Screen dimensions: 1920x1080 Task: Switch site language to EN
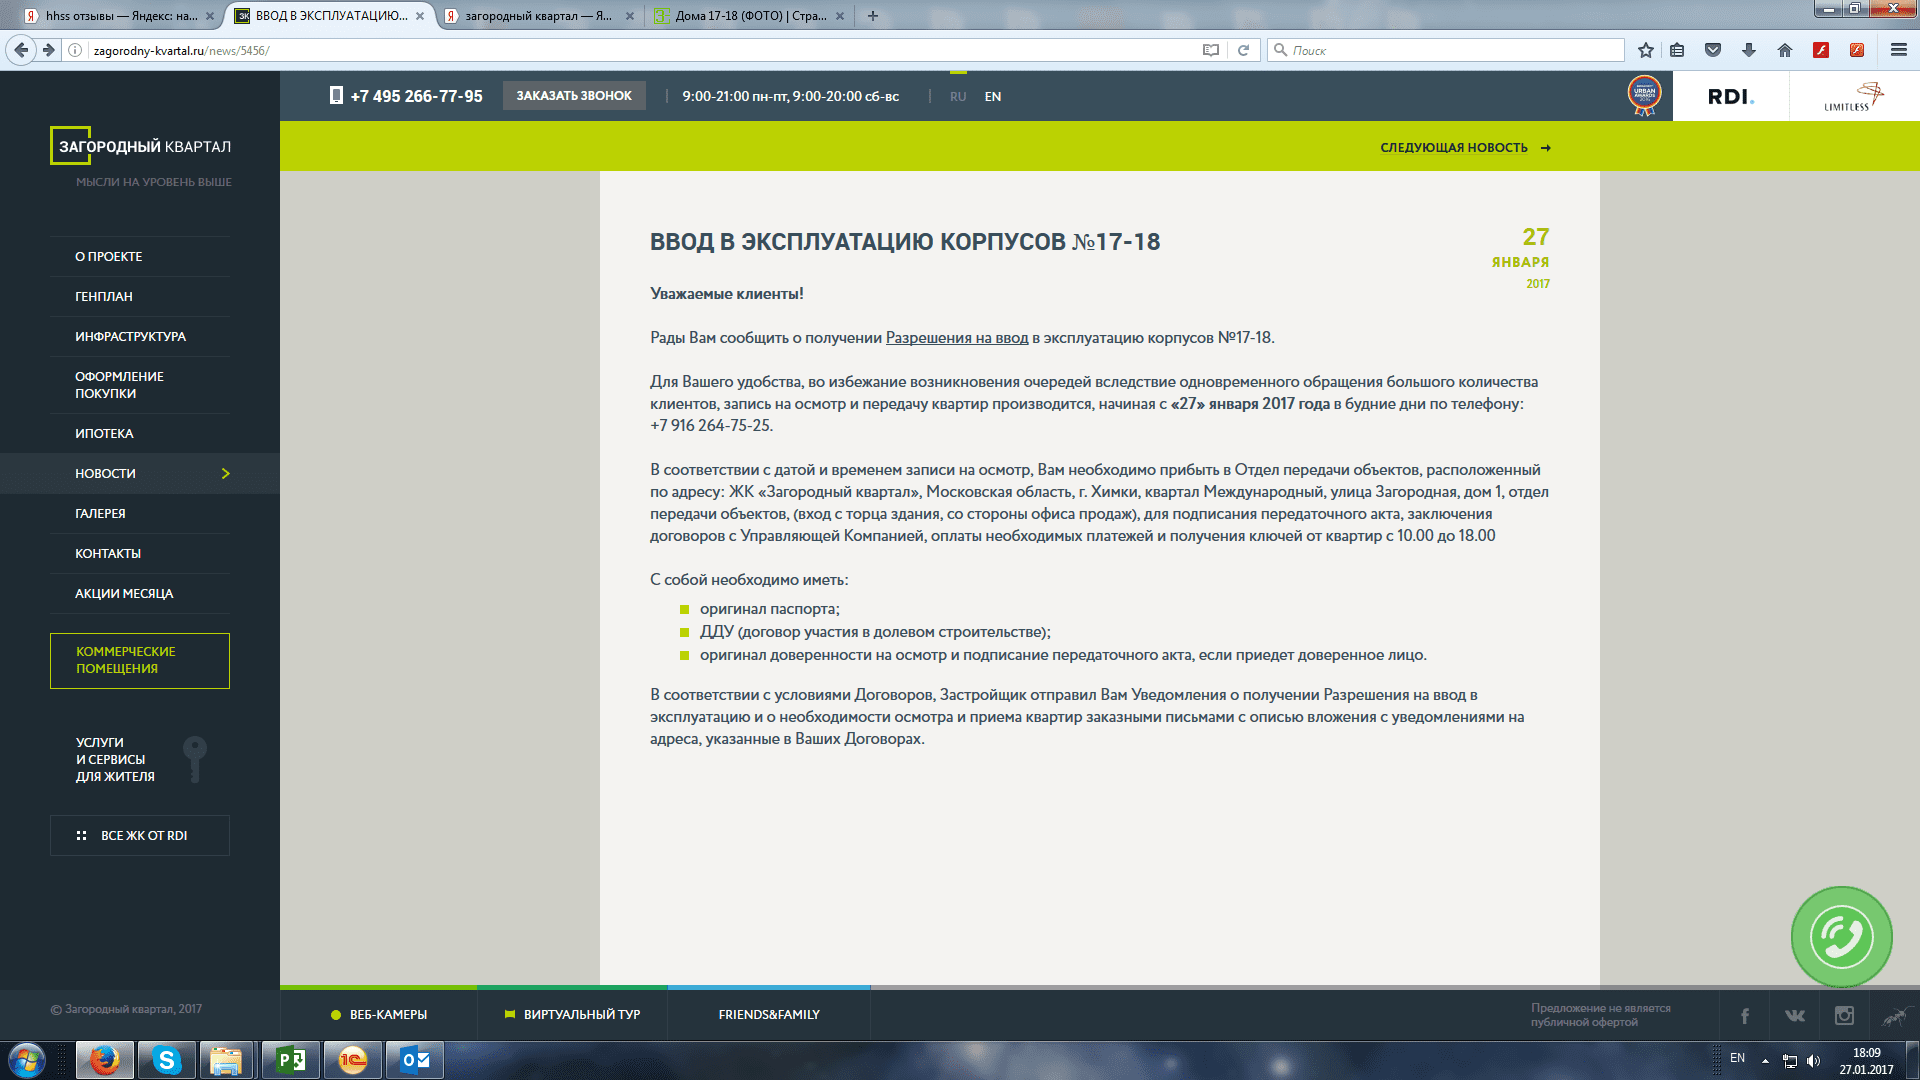click(x=993, y=97)
